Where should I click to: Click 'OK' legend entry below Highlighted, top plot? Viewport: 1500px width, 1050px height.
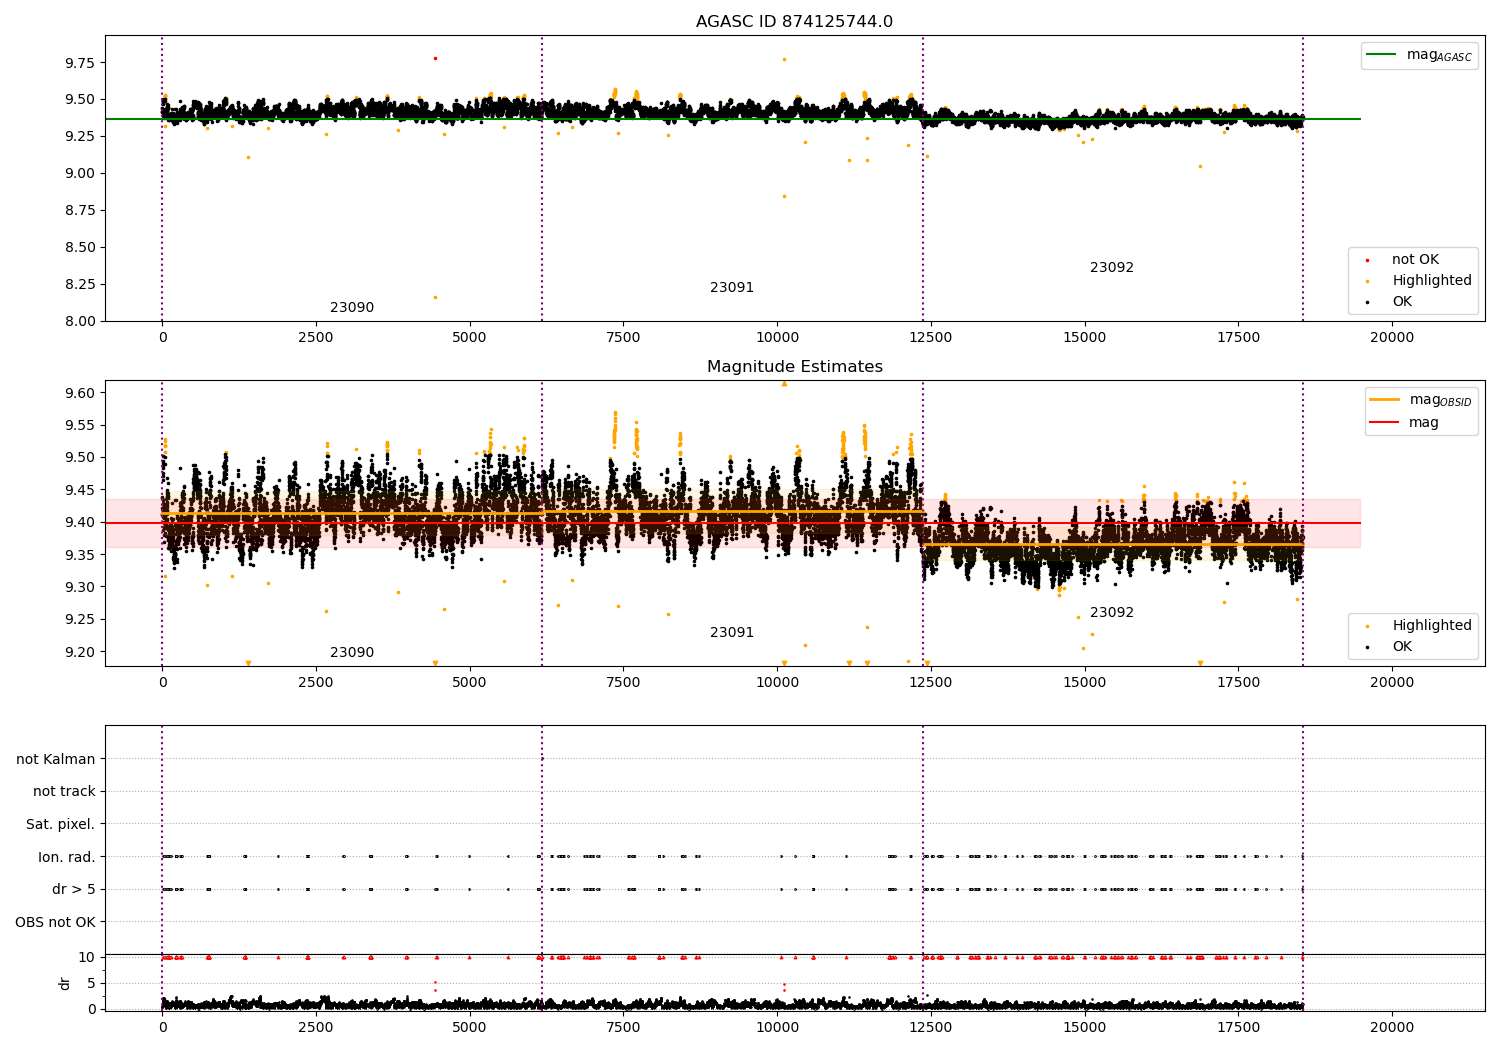[1402, 302]
